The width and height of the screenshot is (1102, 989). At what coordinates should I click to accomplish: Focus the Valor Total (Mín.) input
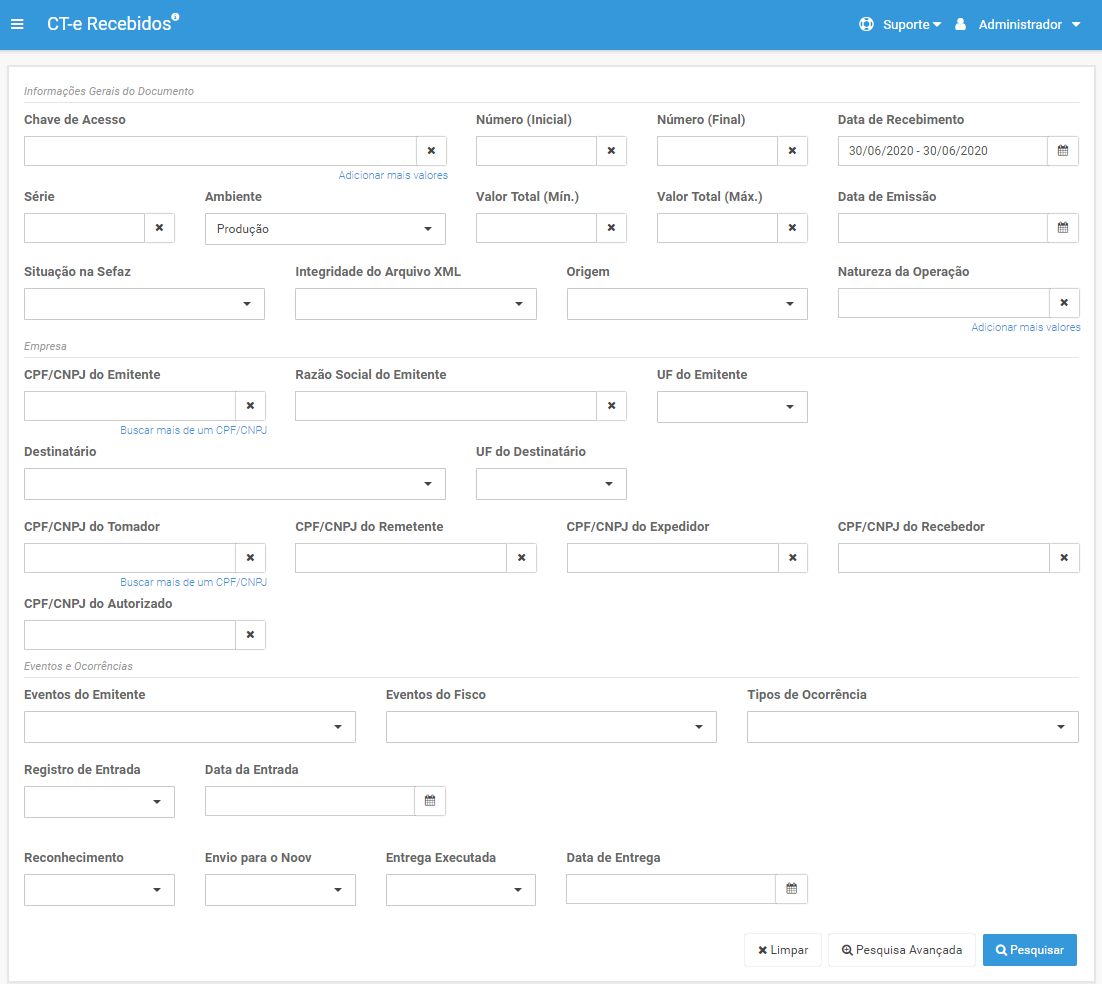(x=536, y=228)
